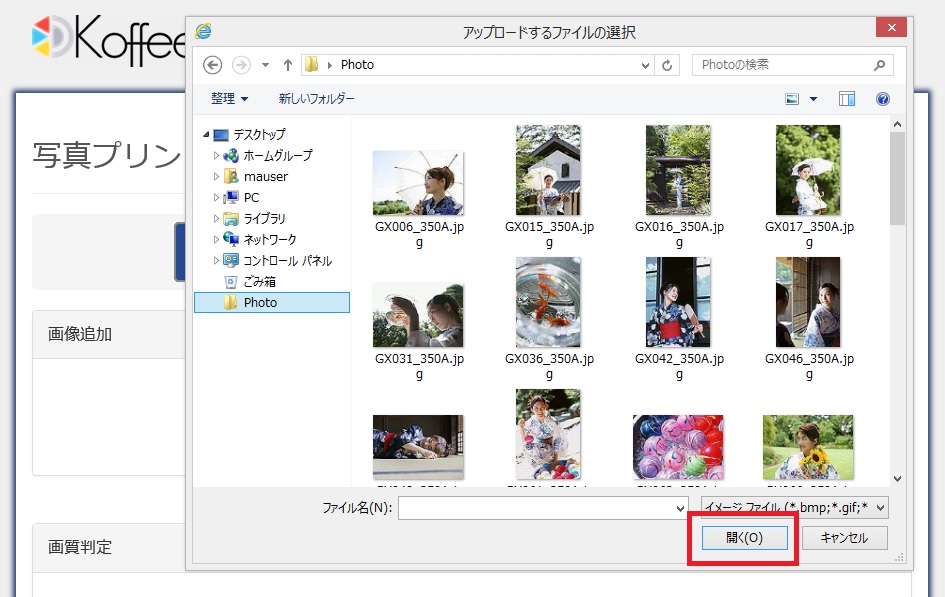Expand the ライブラリ tree node
The image size is (945, 597).
(217, 219)
